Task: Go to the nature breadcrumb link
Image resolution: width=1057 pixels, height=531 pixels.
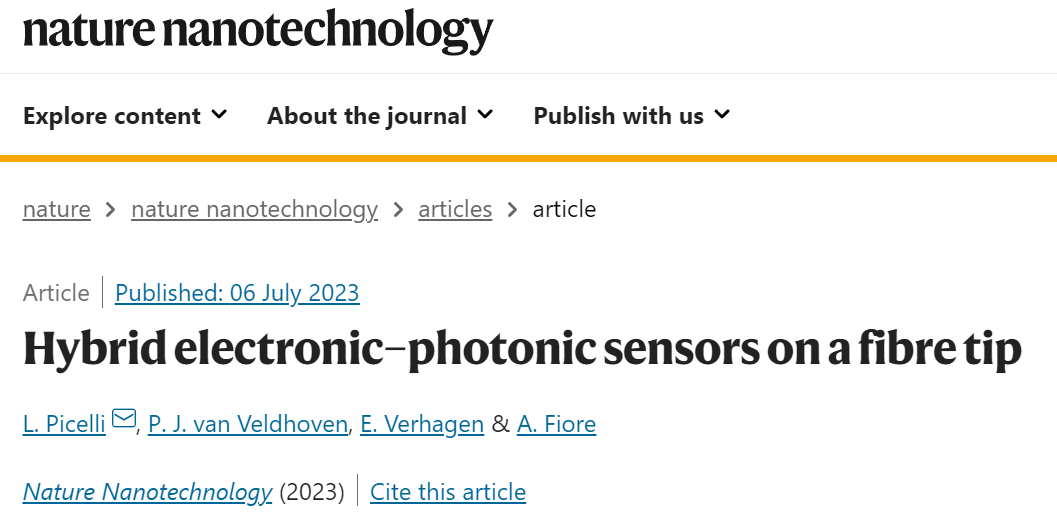Action: coord(57,209)
